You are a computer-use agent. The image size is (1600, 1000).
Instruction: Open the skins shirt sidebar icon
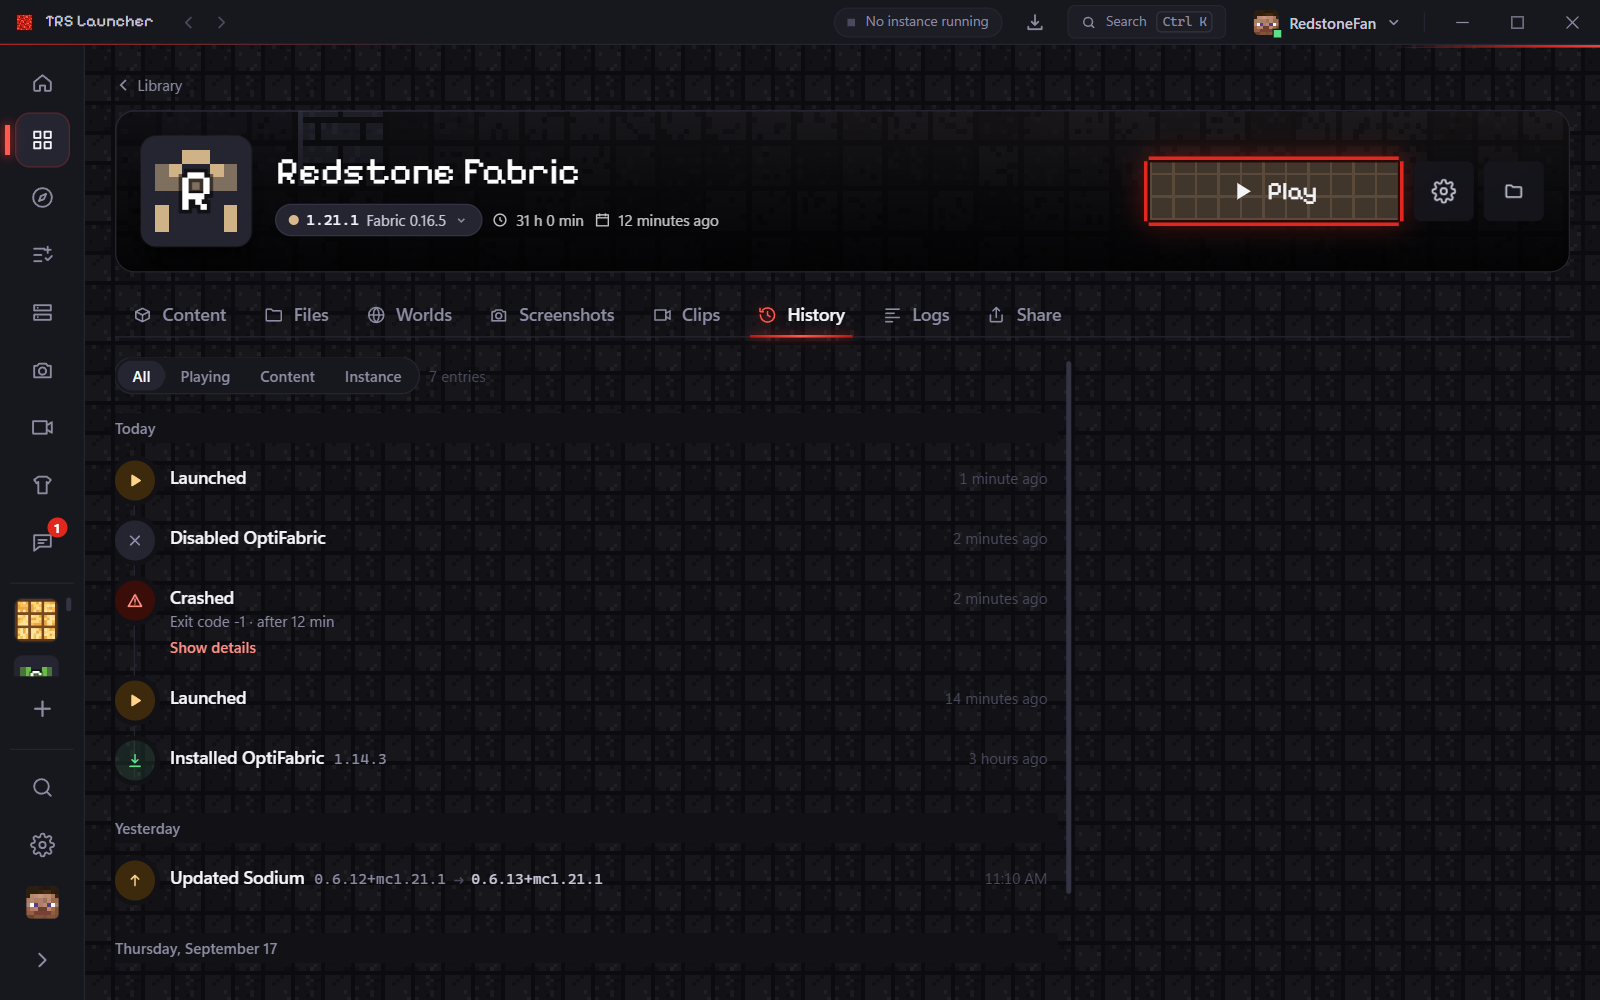pos(42,485)
